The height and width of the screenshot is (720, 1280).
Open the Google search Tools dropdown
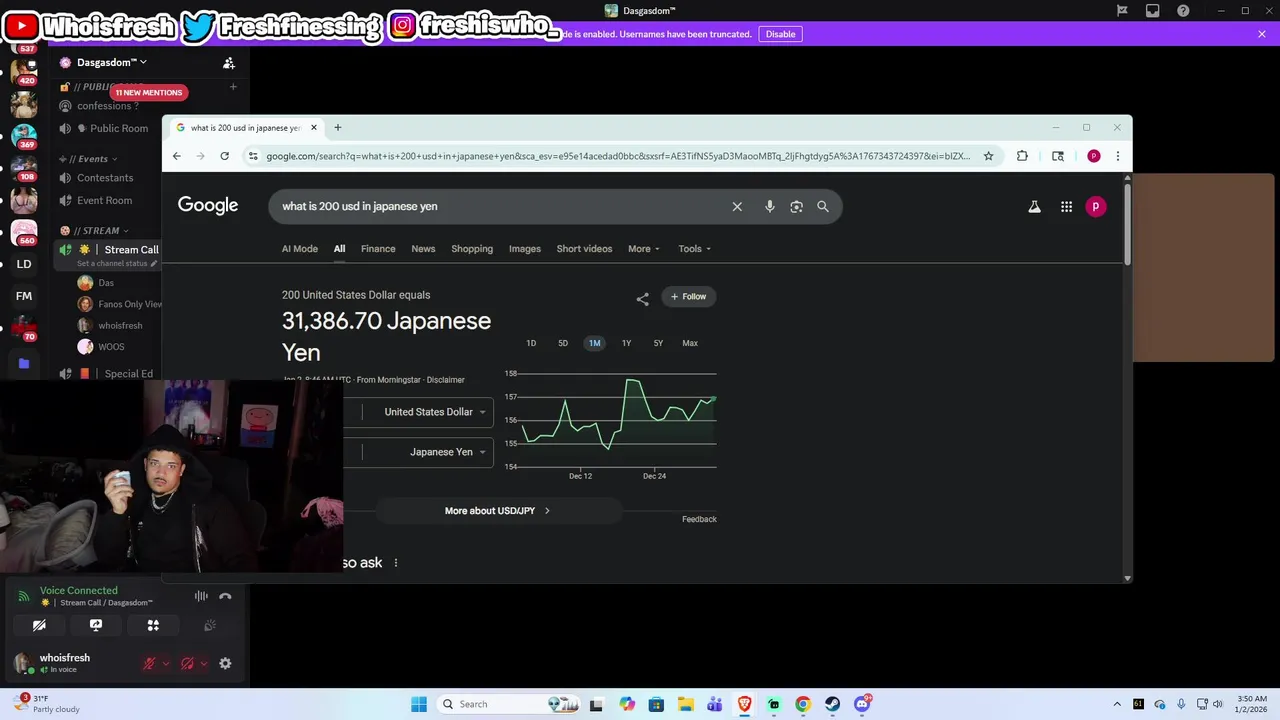pyautogui.click(x=695, y=249)
